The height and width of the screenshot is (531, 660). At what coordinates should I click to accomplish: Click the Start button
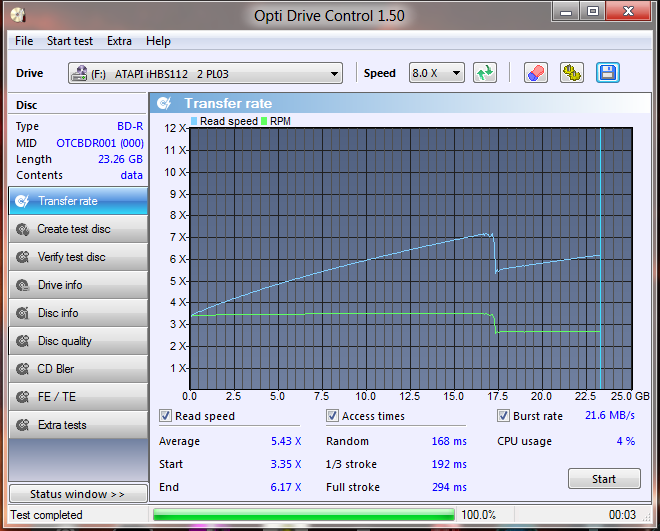pos(604,479)
